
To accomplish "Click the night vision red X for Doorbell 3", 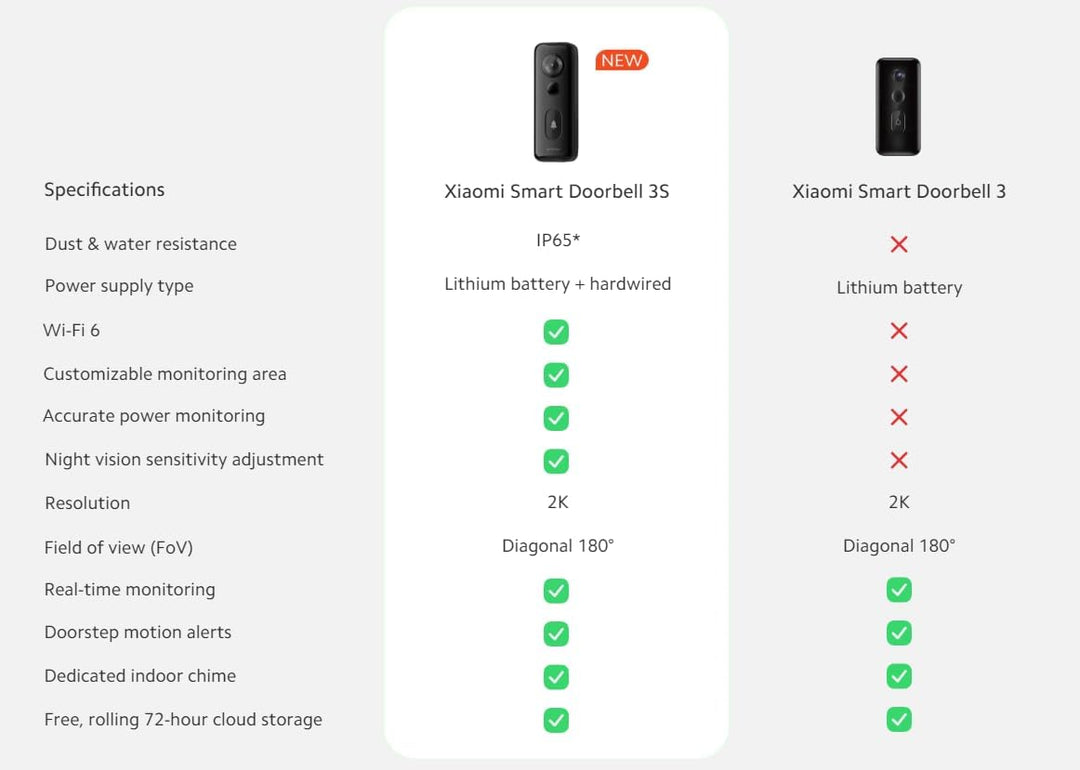I will point(899,460).
